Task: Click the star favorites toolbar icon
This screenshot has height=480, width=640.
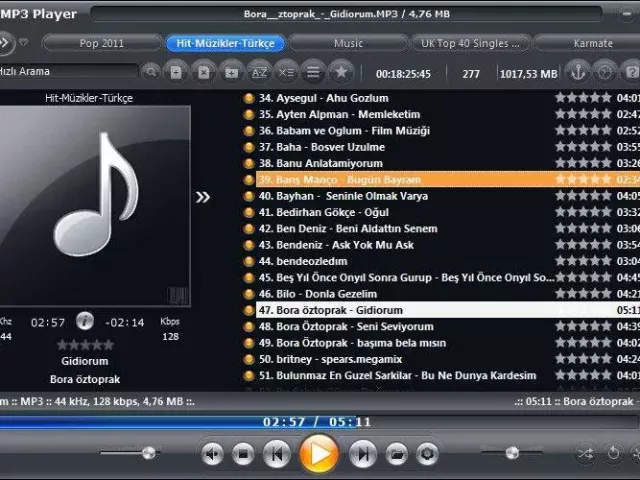Action: [x=340, y=72]
